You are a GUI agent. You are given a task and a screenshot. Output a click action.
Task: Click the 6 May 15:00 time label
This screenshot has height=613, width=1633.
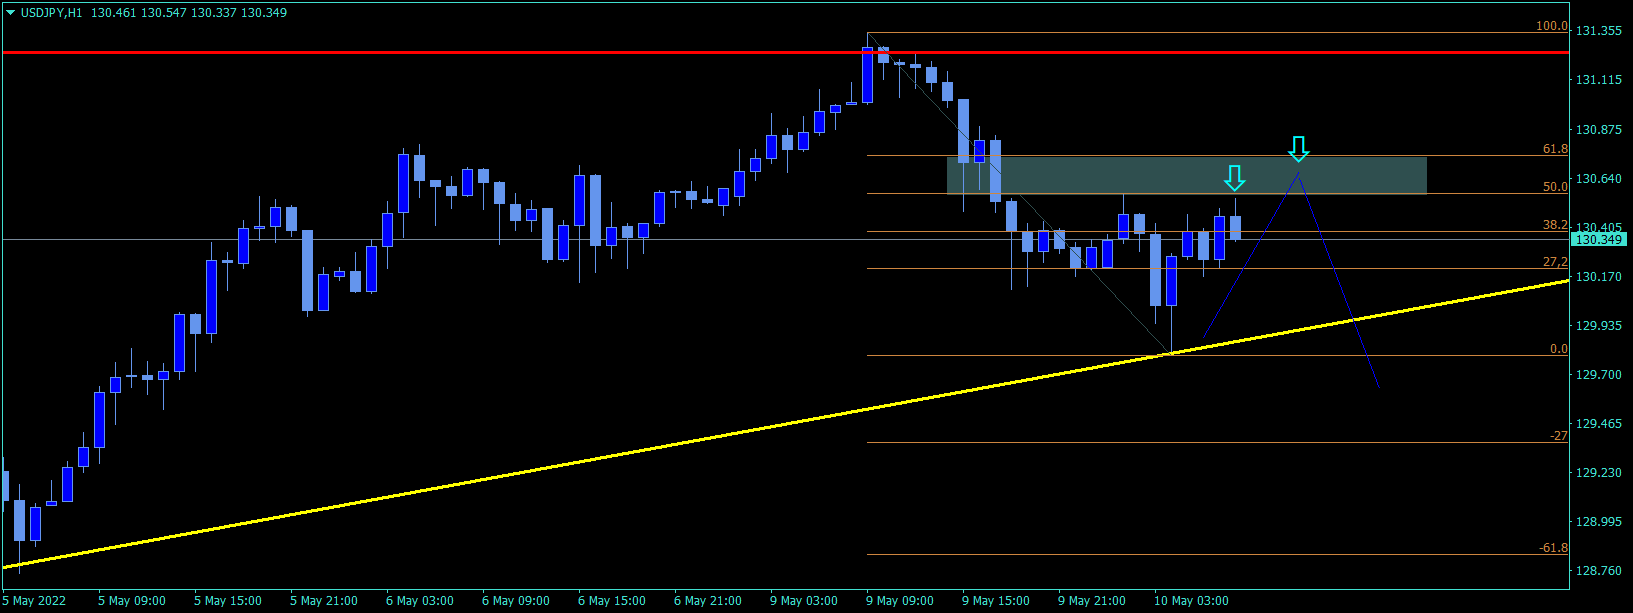pyautogui.click(x=612, y=601)
